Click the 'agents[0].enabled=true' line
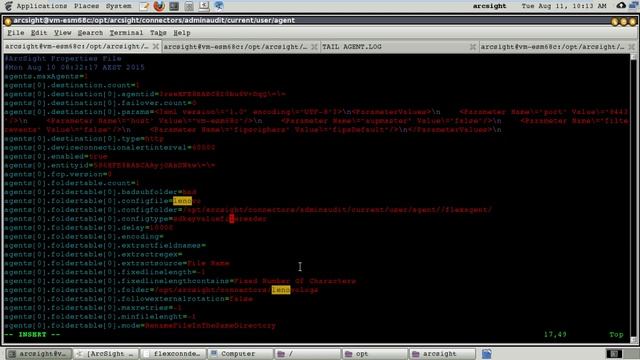This screenshot has height=360, width=640. tap(56, 156)
